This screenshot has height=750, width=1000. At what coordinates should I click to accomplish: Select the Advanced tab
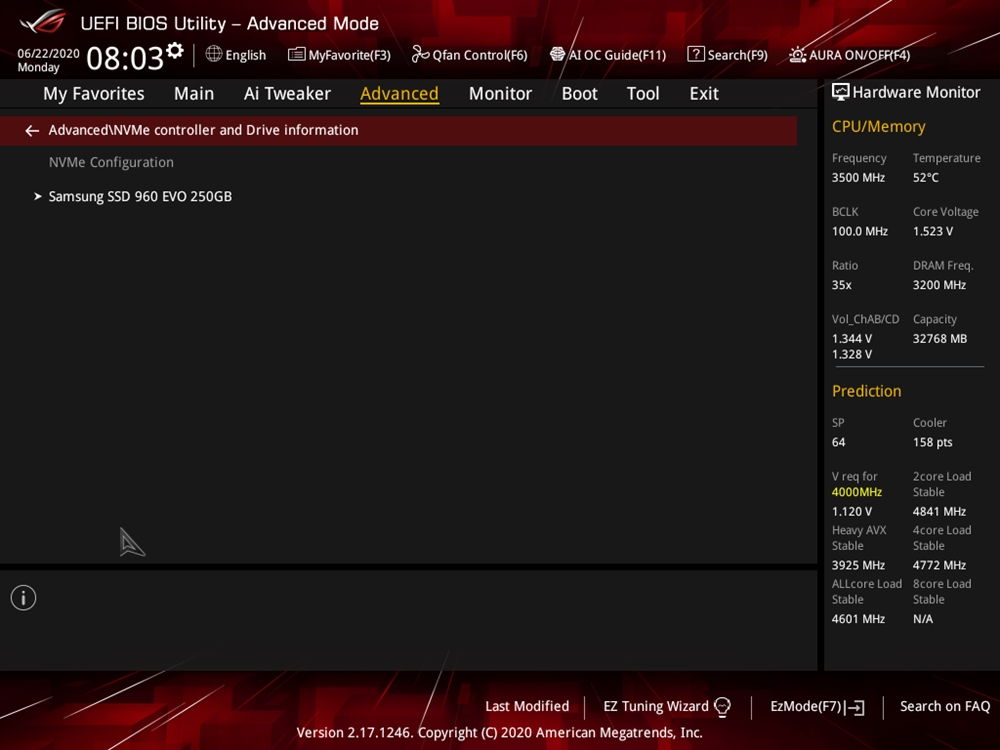point(399,94)
